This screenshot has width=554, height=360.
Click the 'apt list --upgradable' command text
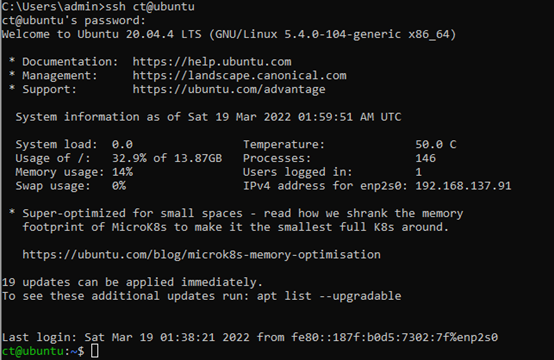[x=329, y=296]
